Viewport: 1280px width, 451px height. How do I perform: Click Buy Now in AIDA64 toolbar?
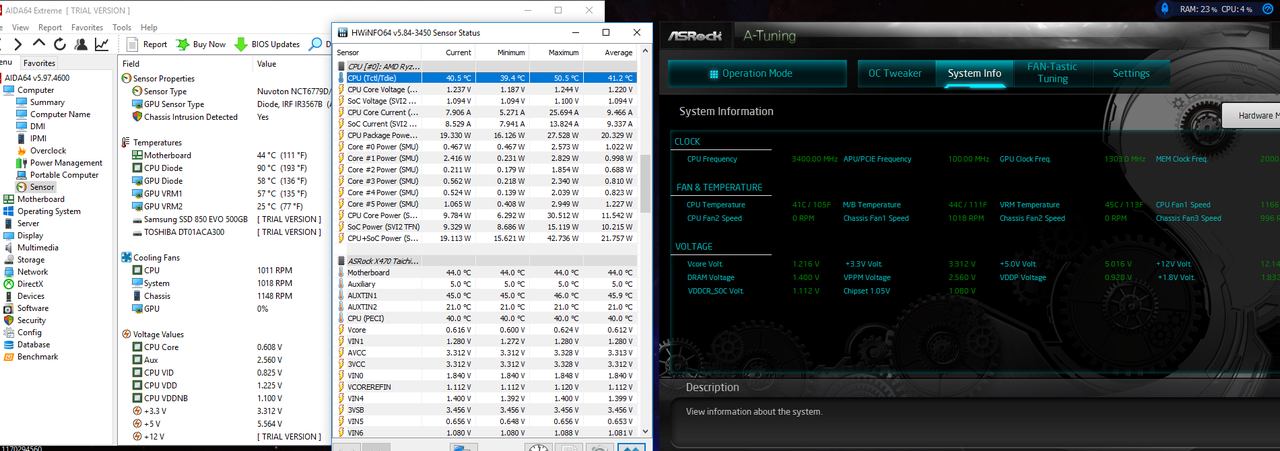coord(201,44)
